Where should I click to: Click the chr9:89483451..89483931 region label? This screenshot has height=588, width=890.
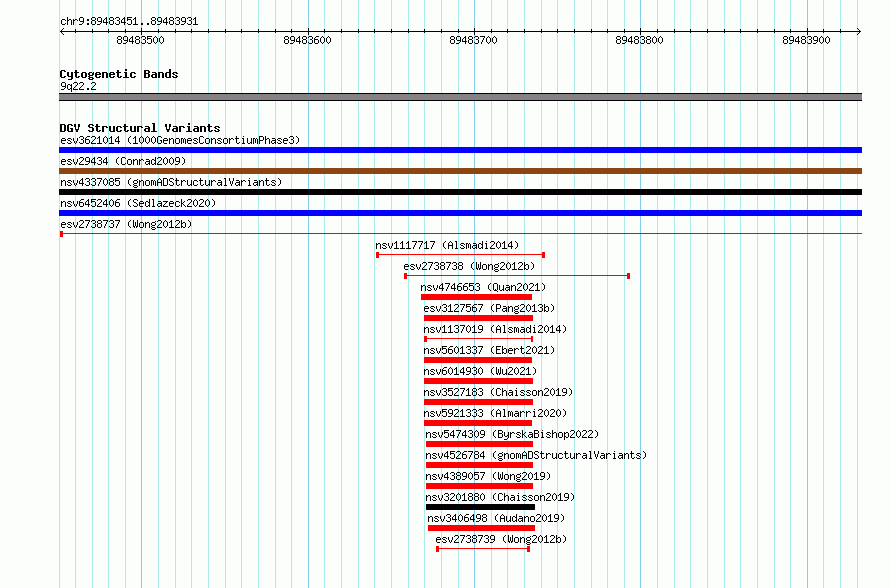tap(129, 22)
